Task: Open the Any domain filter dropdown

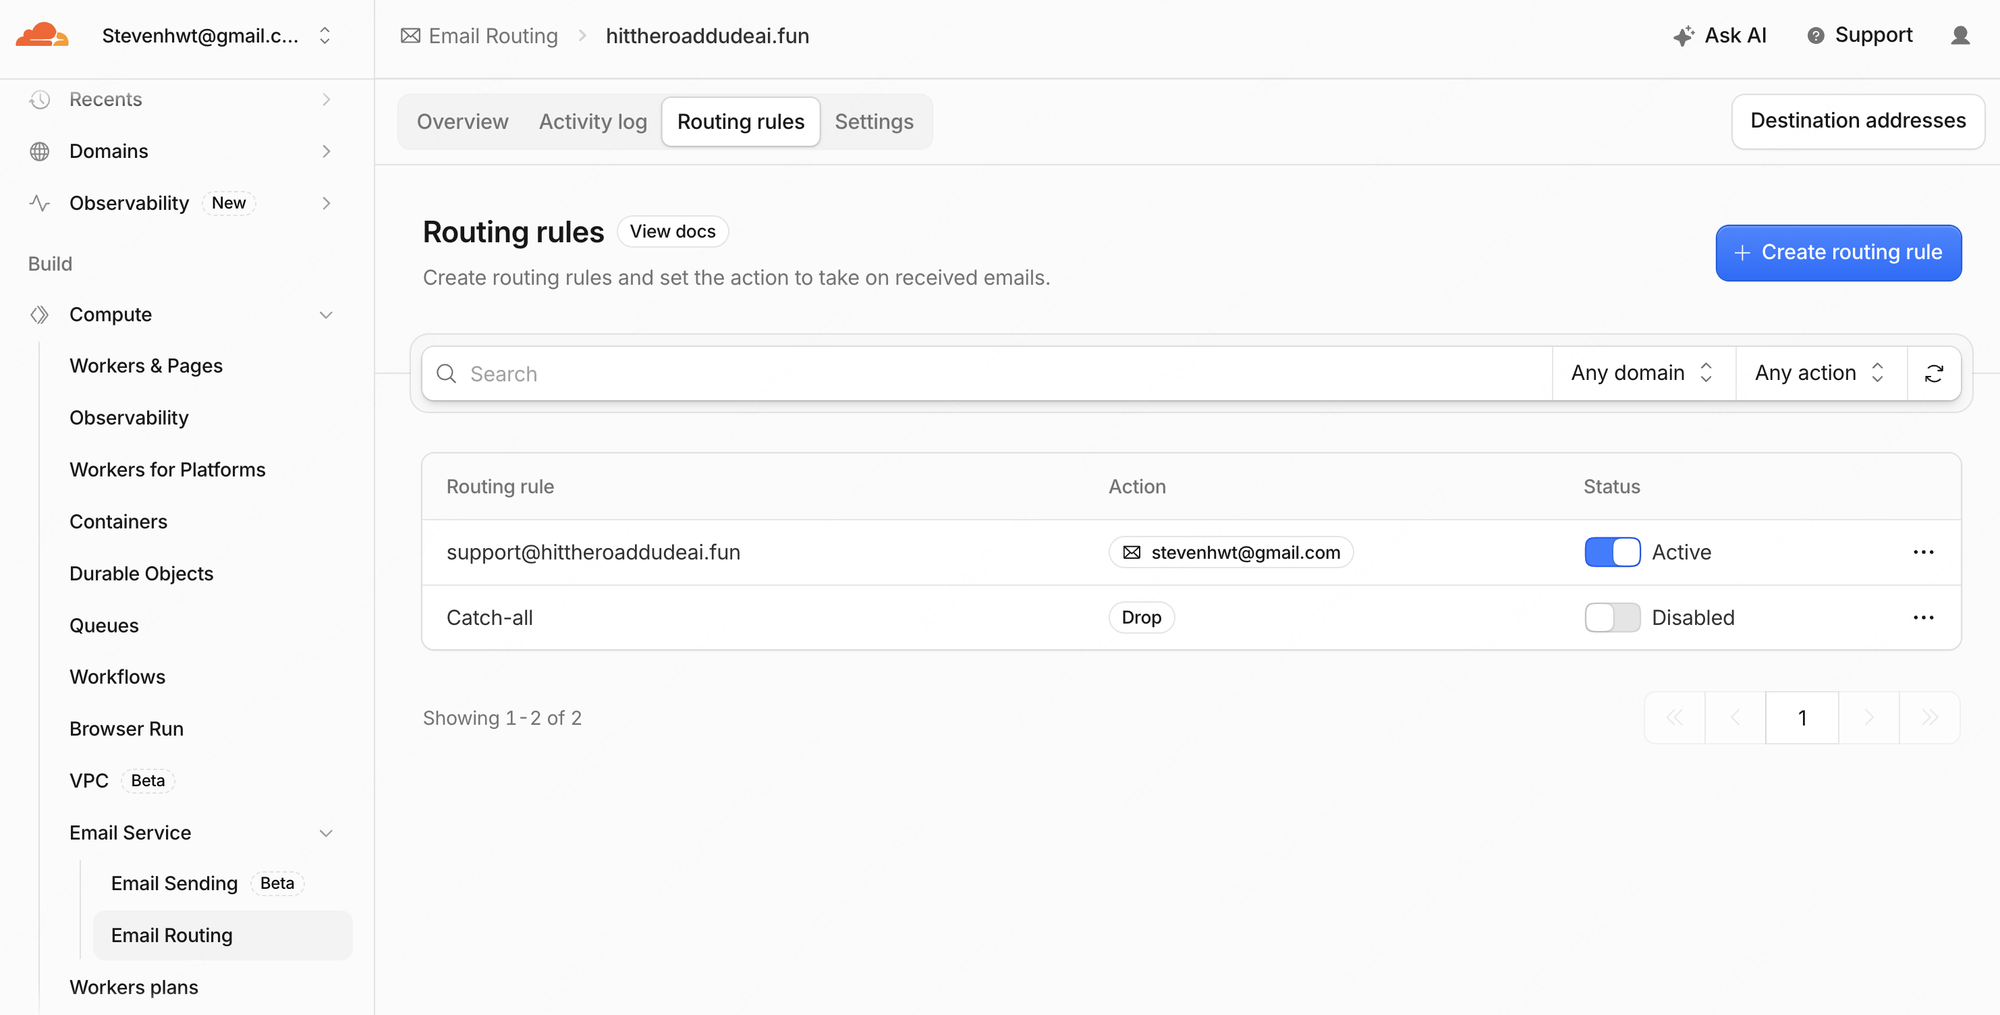Action: [1643, 373]
